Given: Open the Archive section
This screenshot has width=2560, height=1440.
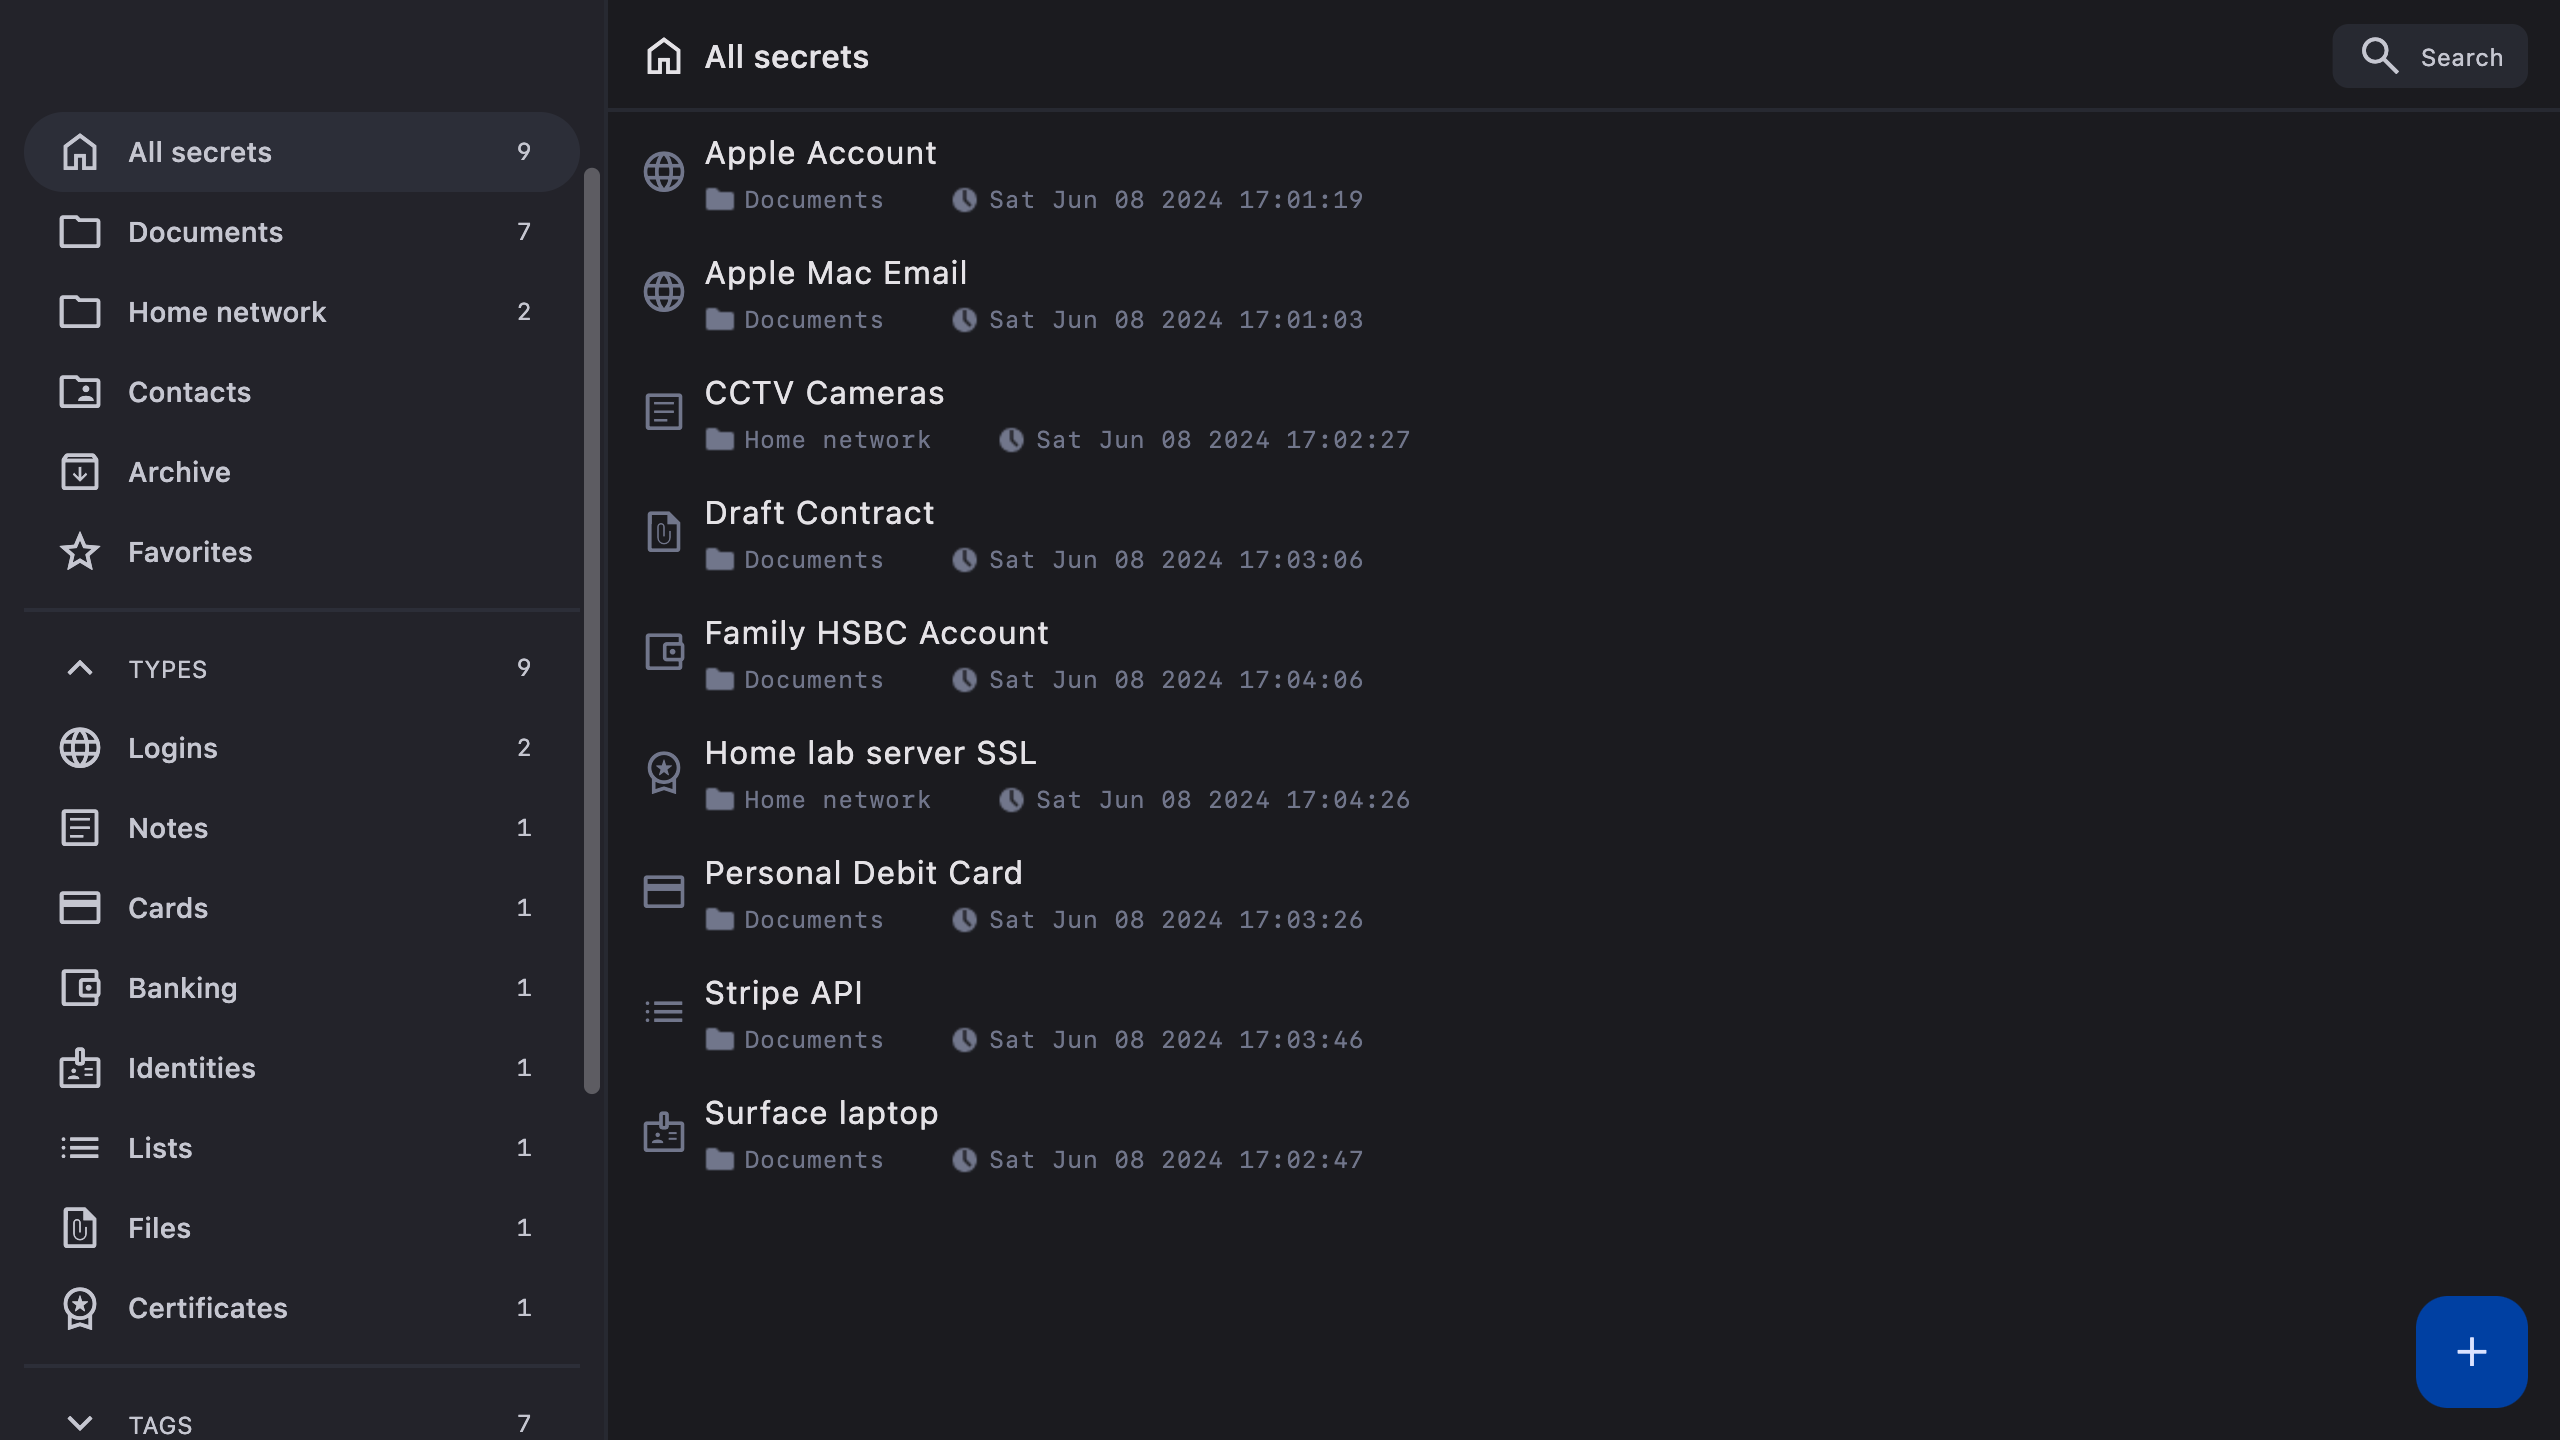Looking at the screenshot, I should click(x=179, y=472).
